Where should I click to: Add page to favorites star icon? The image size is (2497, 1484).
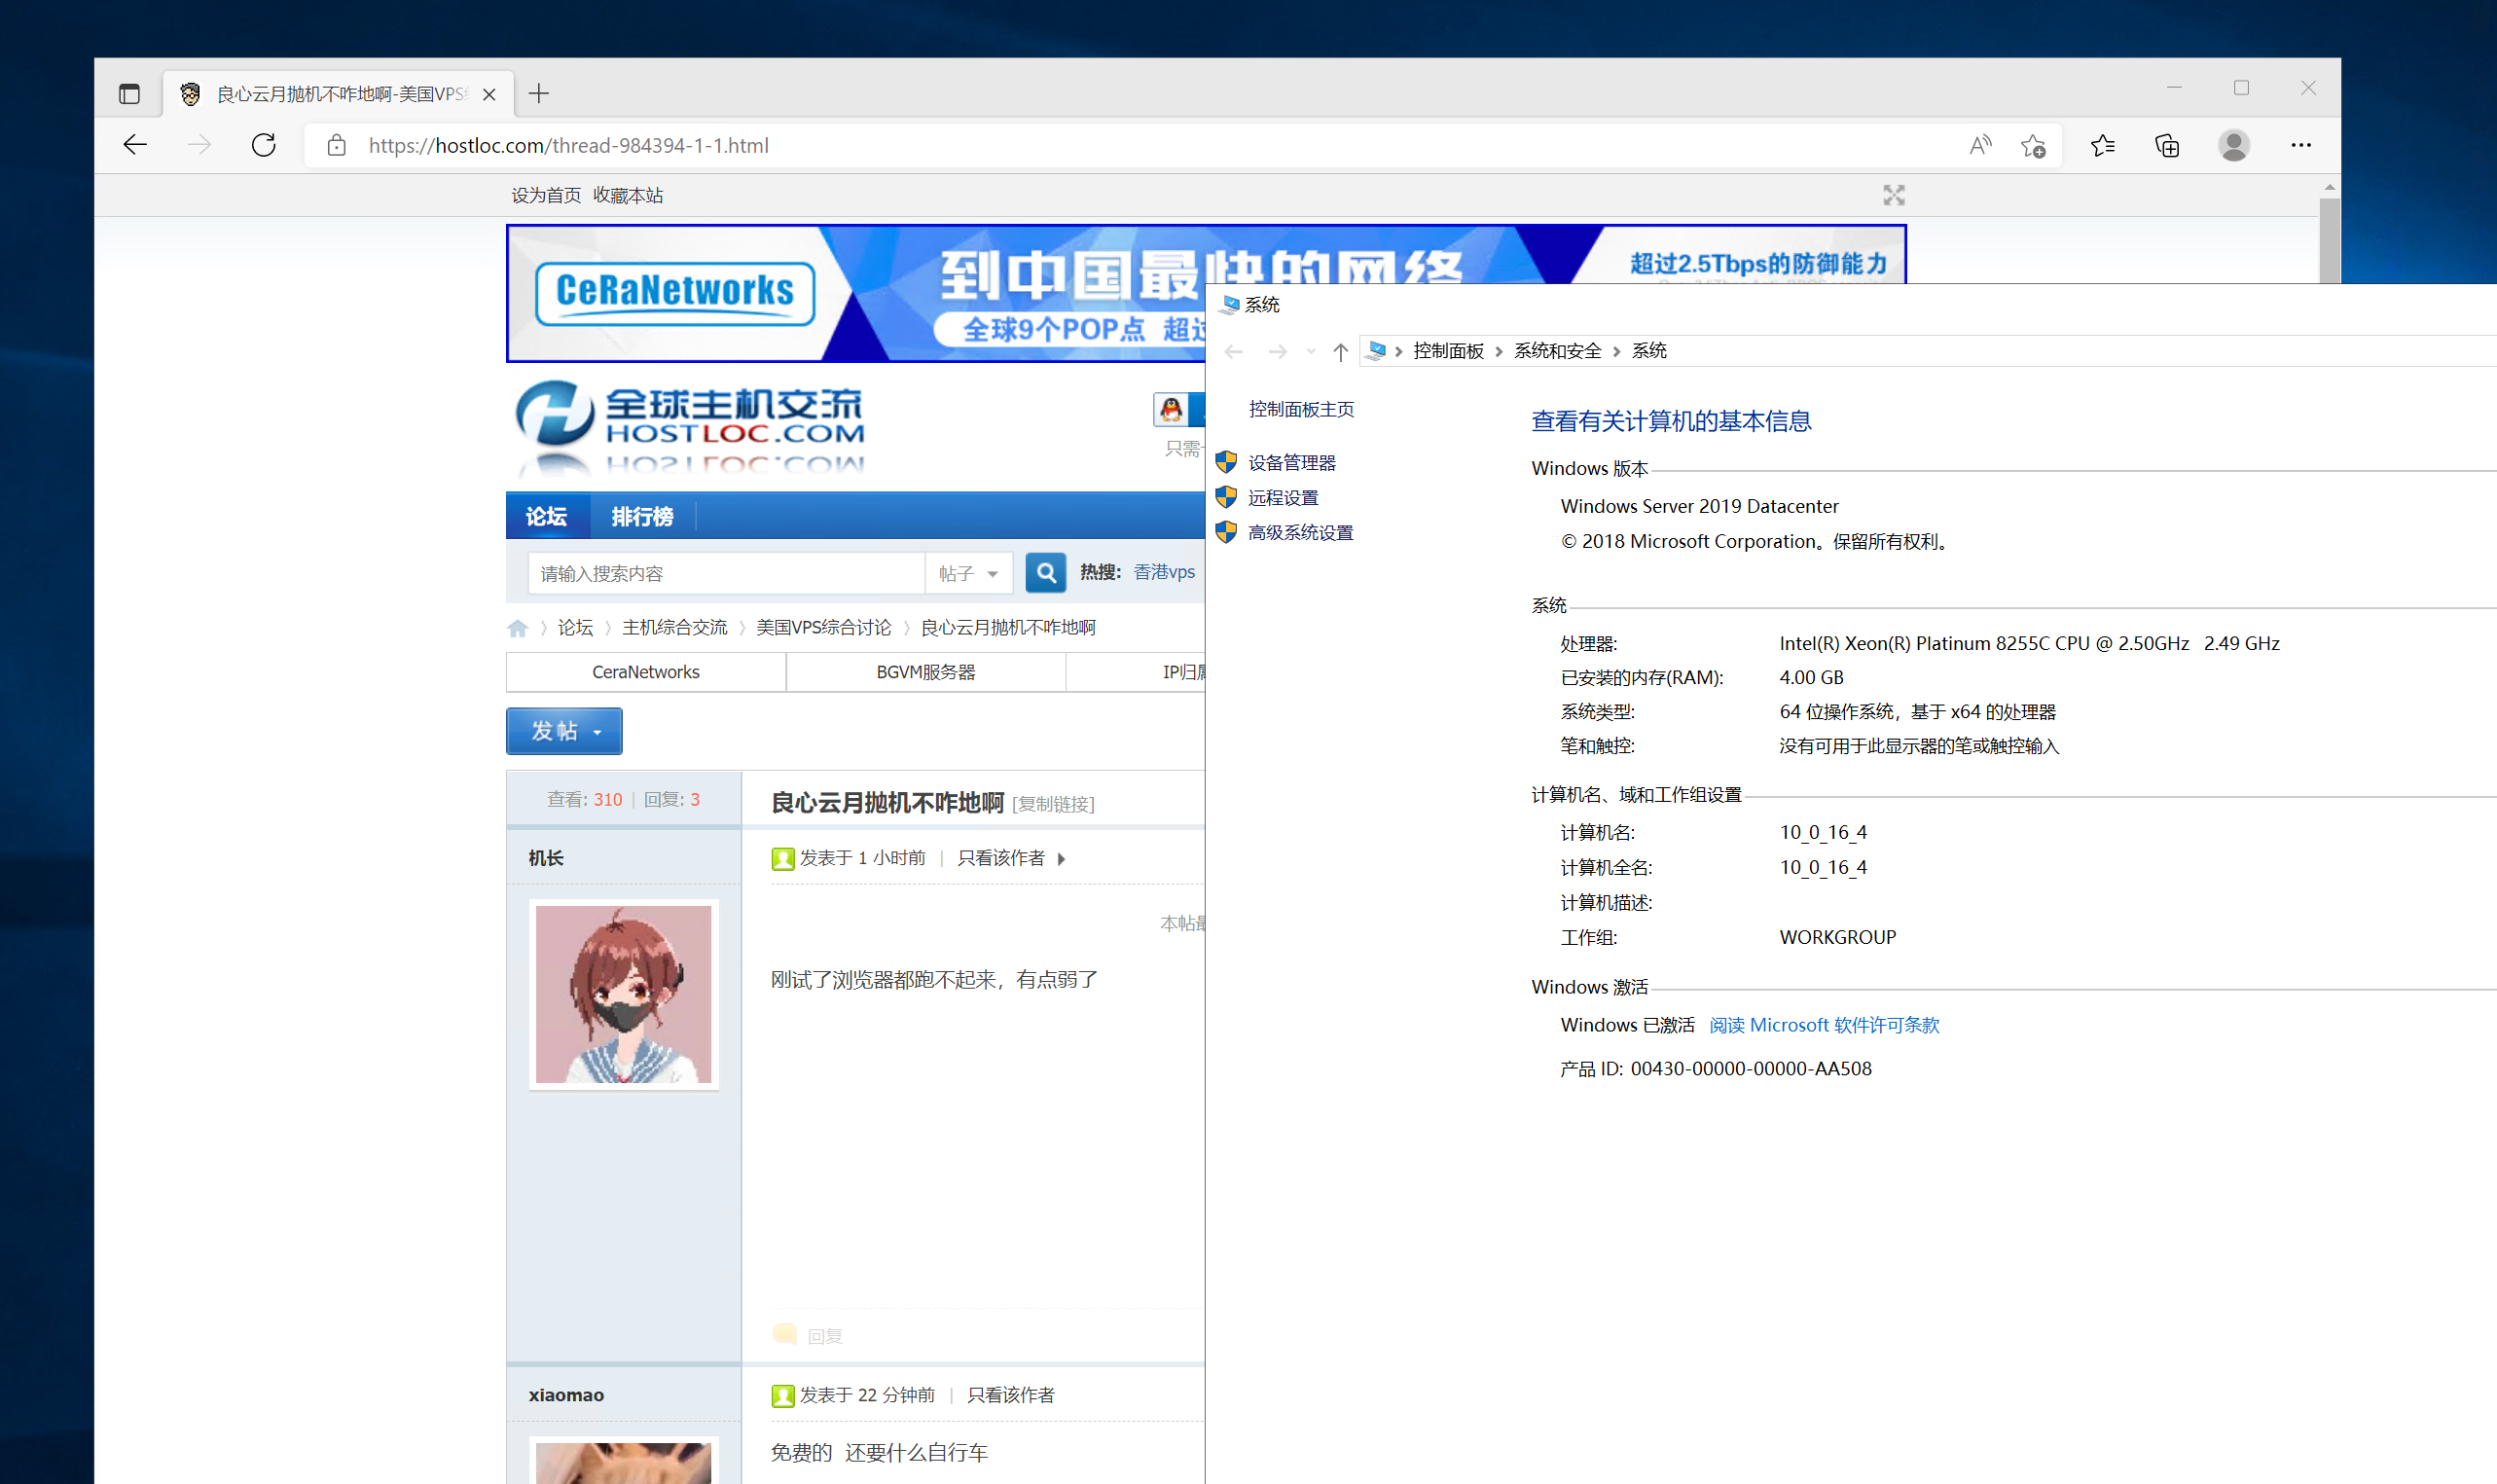[2032, 146]
